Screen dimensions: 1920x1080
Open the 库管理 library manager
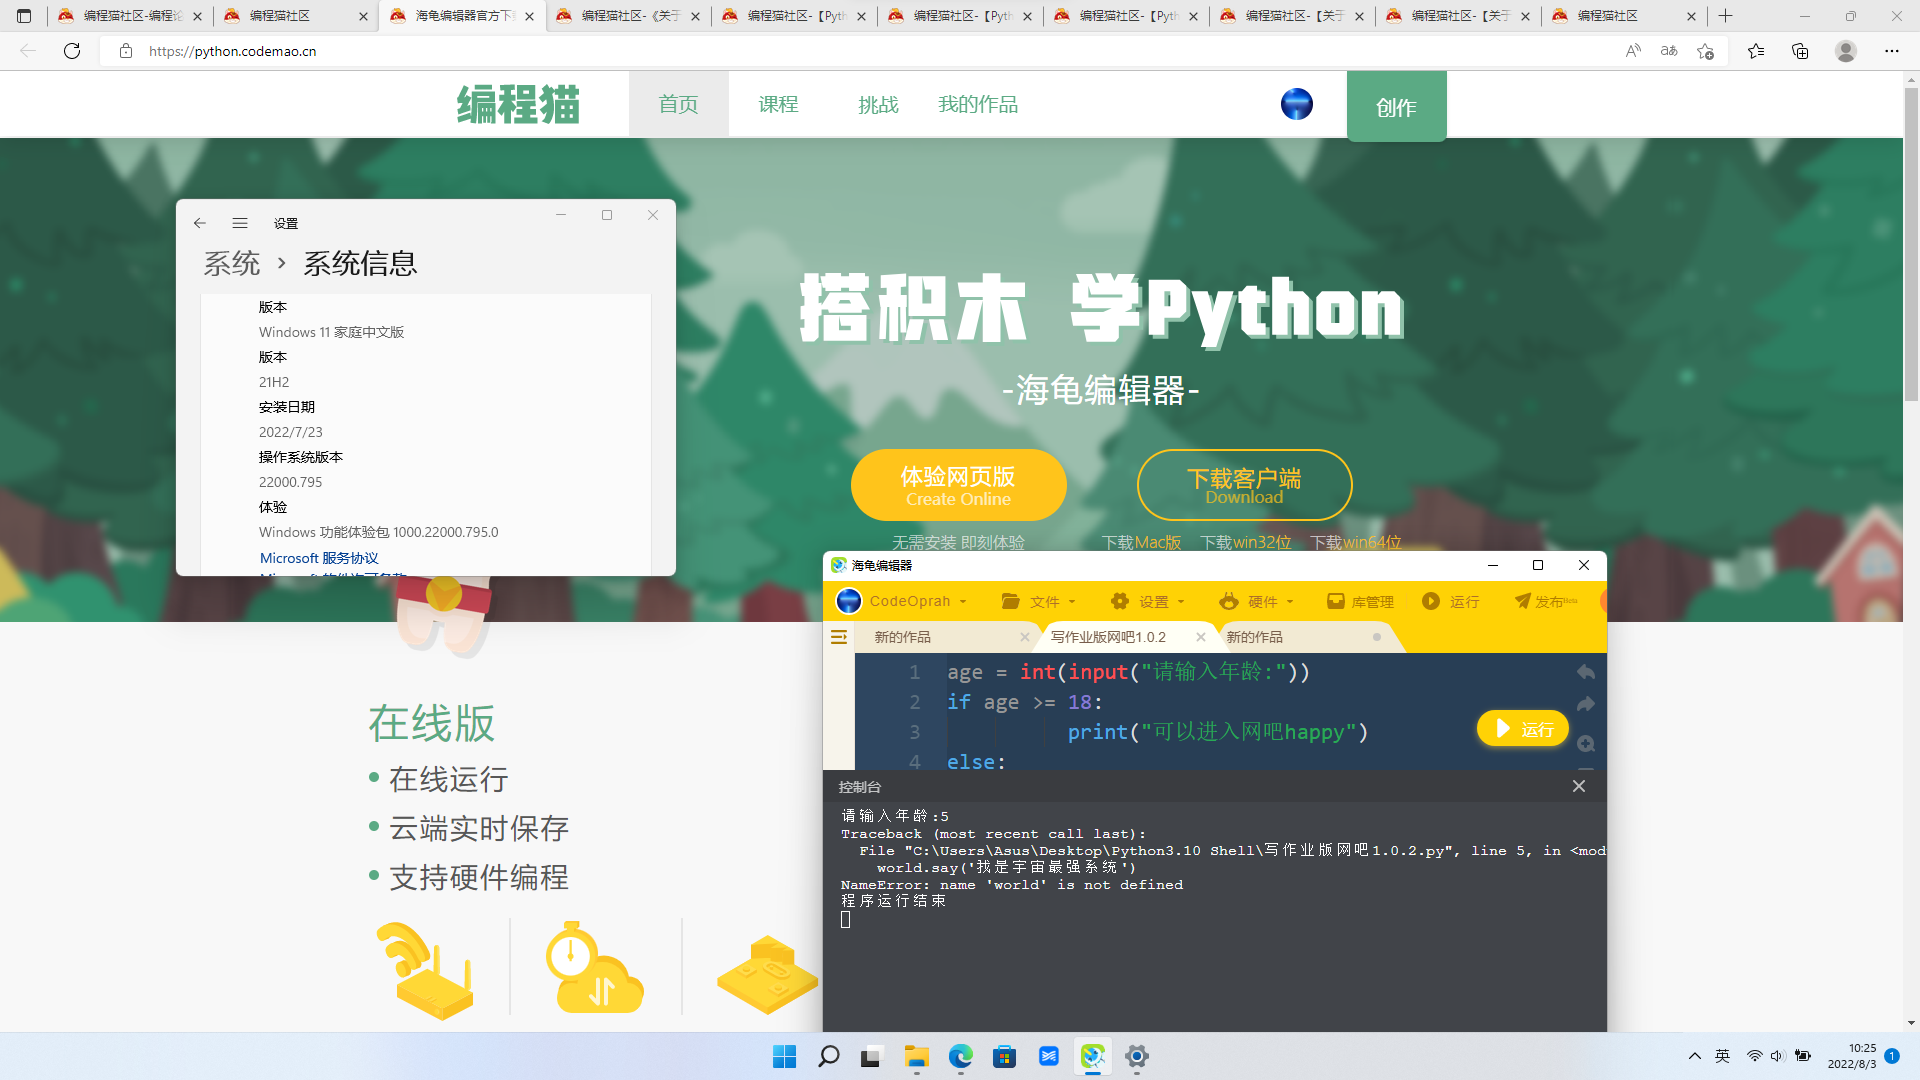click(1360, 601)
